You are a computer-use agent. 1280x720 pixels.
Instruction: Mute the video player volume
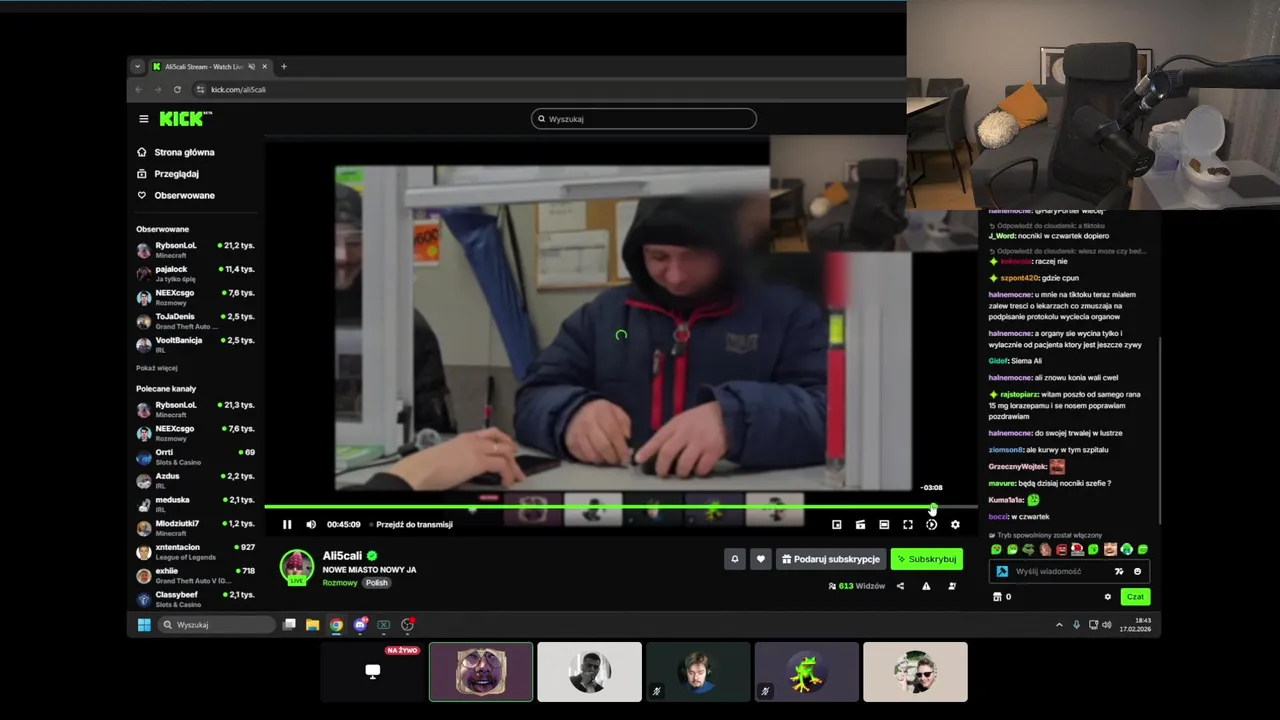pyautogui.click(x=311, y=524)
